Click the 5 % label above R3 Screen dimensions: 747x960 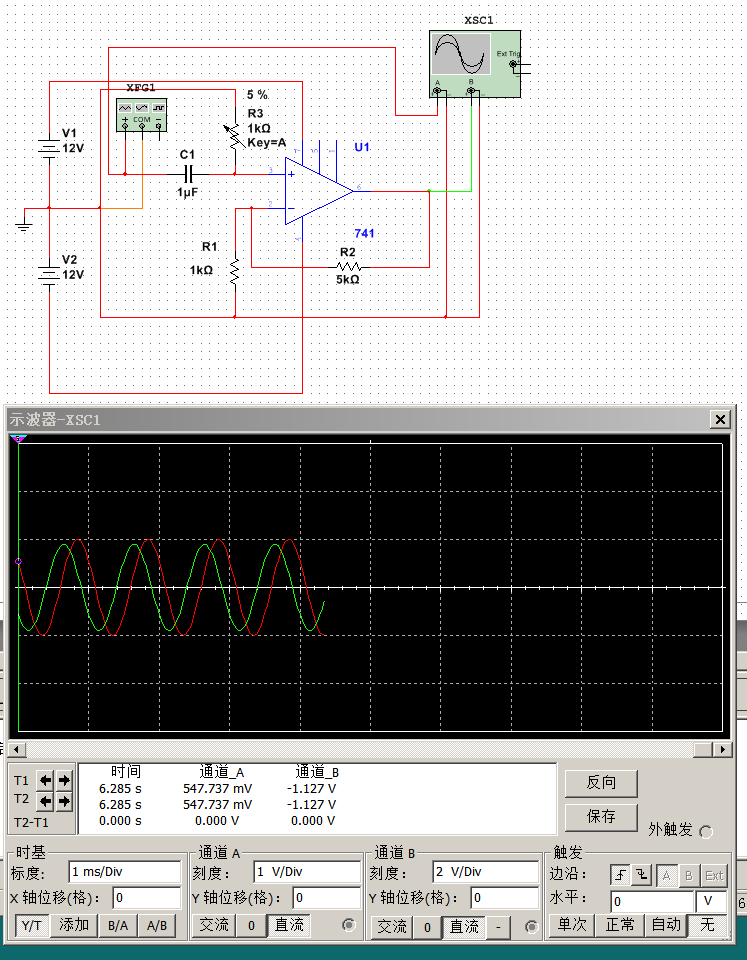point(258,95)
